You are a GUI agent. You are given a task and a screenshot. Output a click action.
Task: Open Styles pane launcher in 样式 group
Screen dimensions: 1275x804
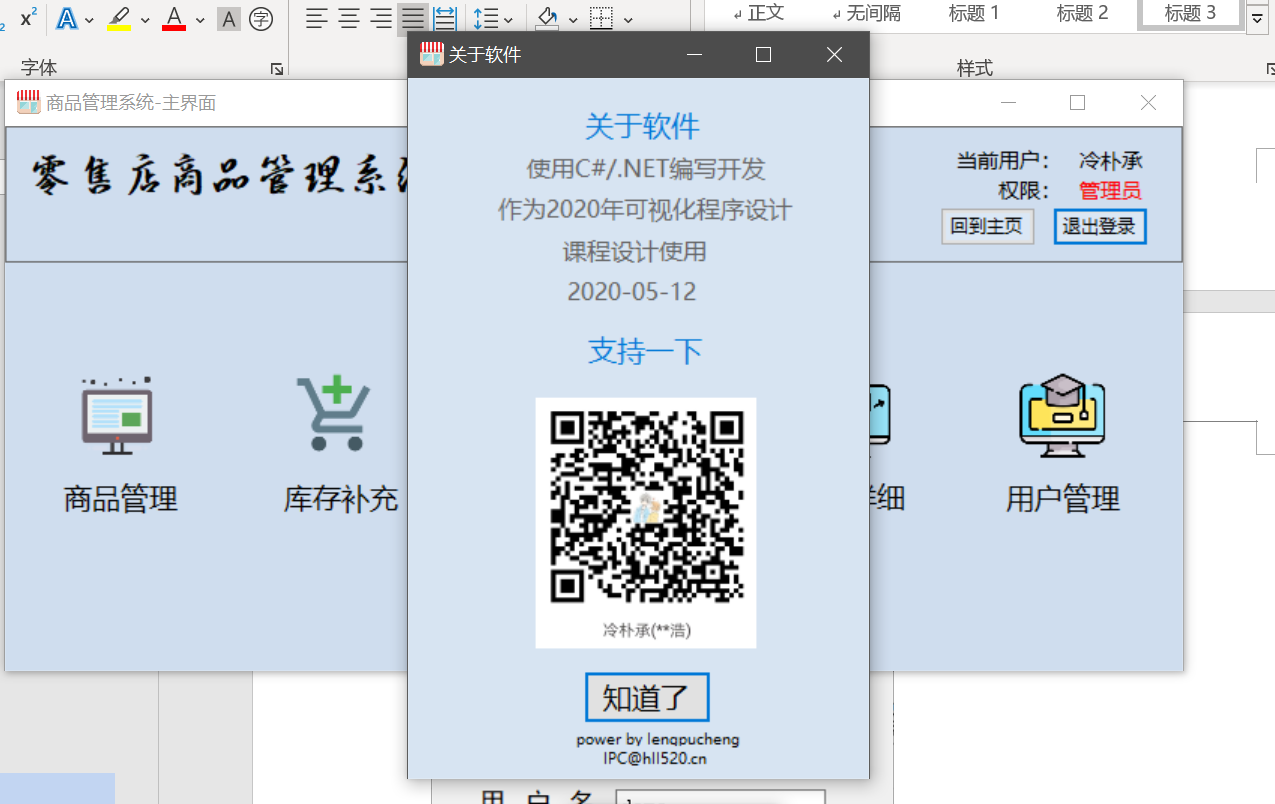pos(1270,68)
